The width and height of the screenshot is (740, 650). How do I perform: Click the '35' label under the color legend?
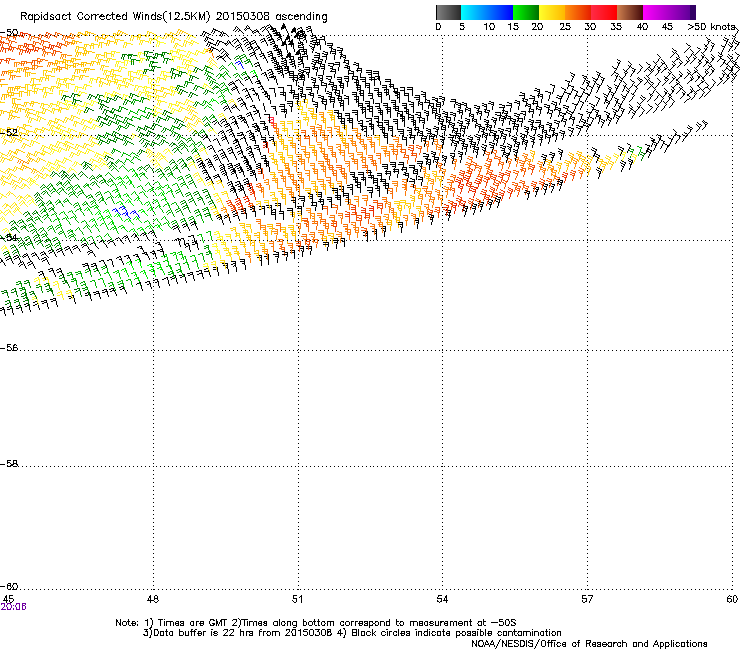click(616, 27)
